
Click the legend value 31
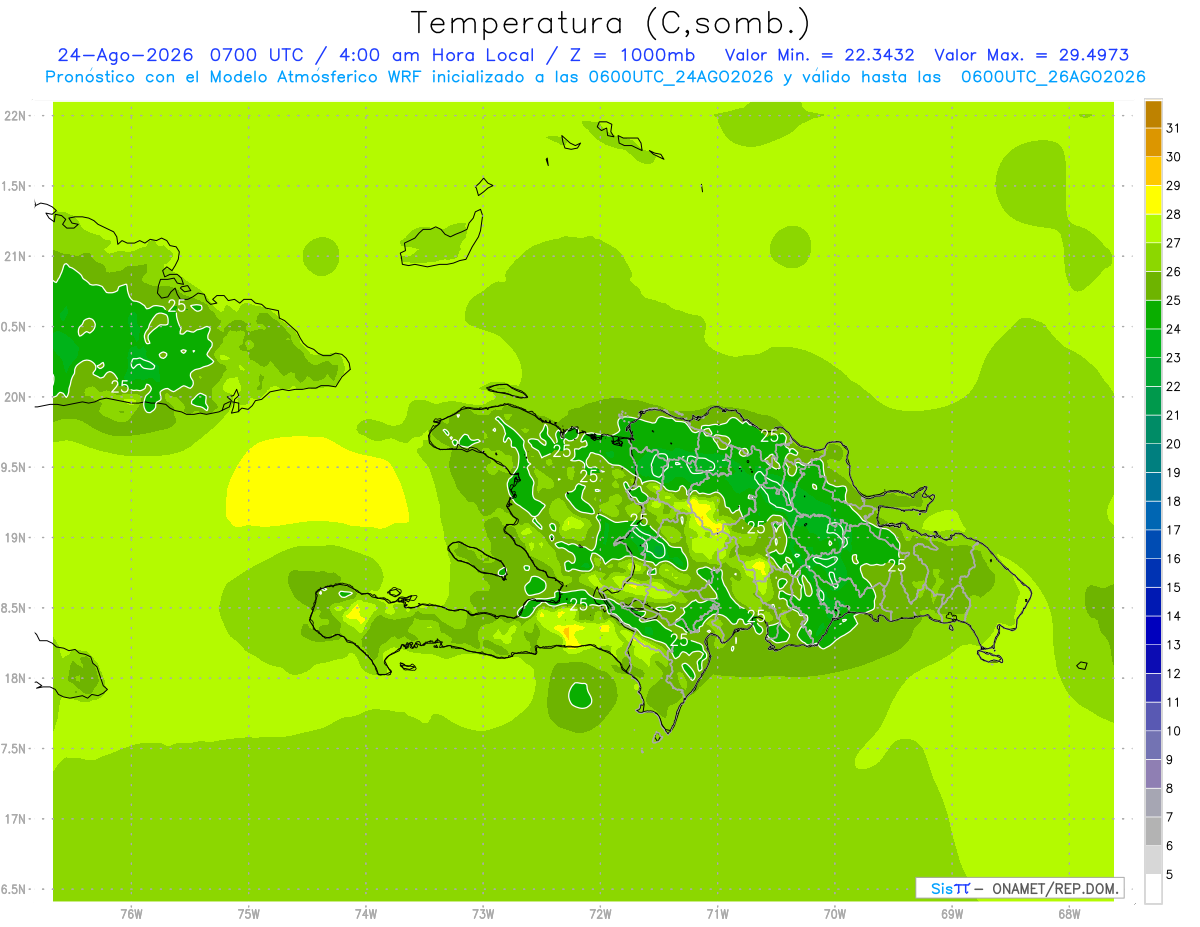[1174, 128]
